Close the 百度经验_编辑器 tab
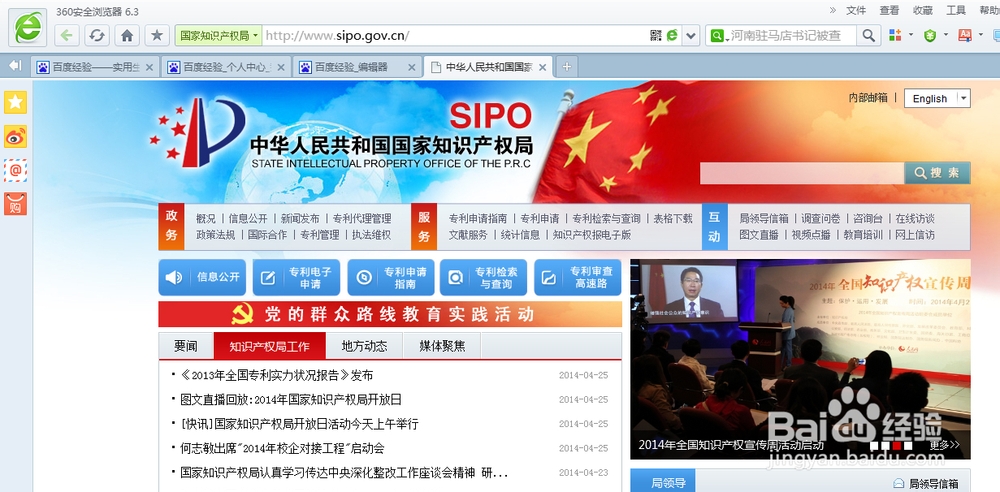The width and height of the screenshot is (1000, 492). 411,67
